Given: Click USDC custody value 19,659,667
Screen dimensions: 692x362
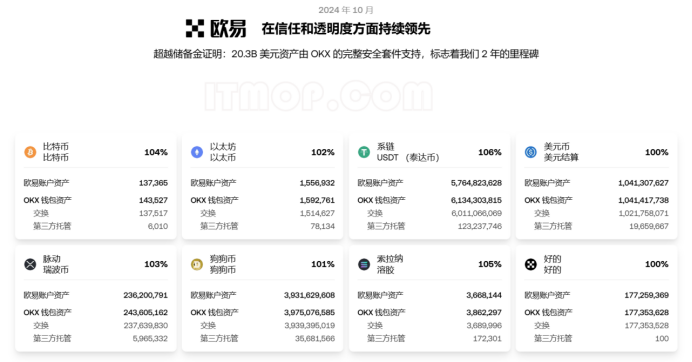Looking at the screenshot, I should 649,226.
